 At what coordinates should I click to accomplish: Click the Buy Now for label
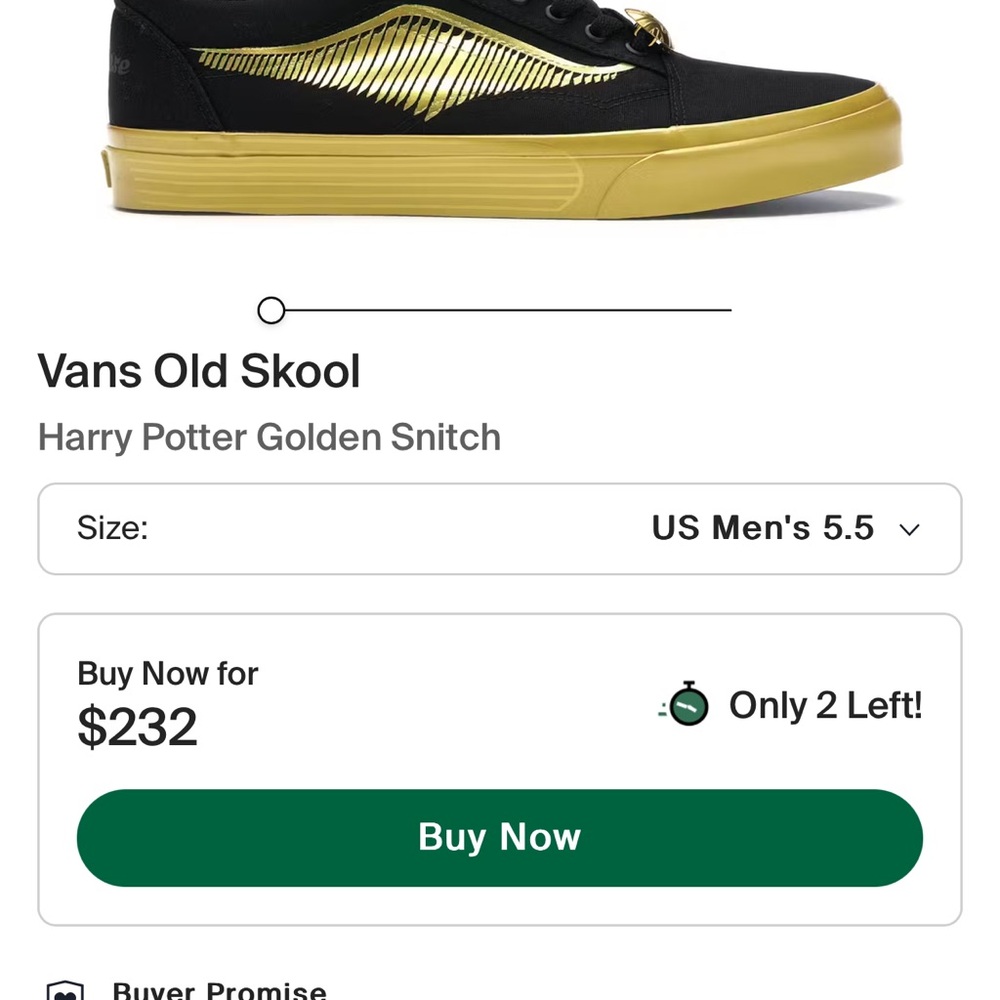[x=167, y=674]
